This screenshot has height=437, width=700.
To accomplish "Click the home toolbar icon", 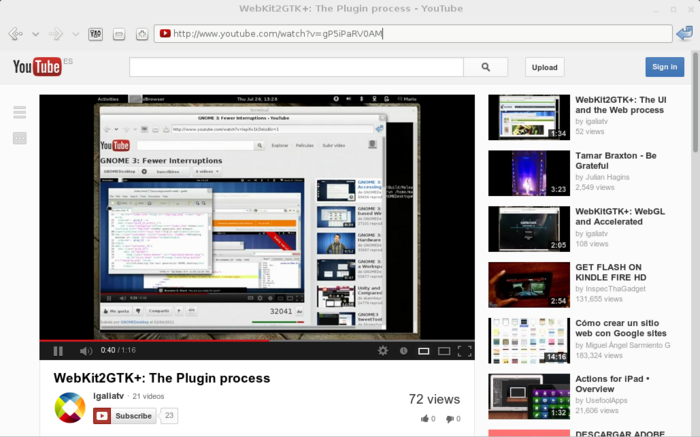I will (142, 34).
